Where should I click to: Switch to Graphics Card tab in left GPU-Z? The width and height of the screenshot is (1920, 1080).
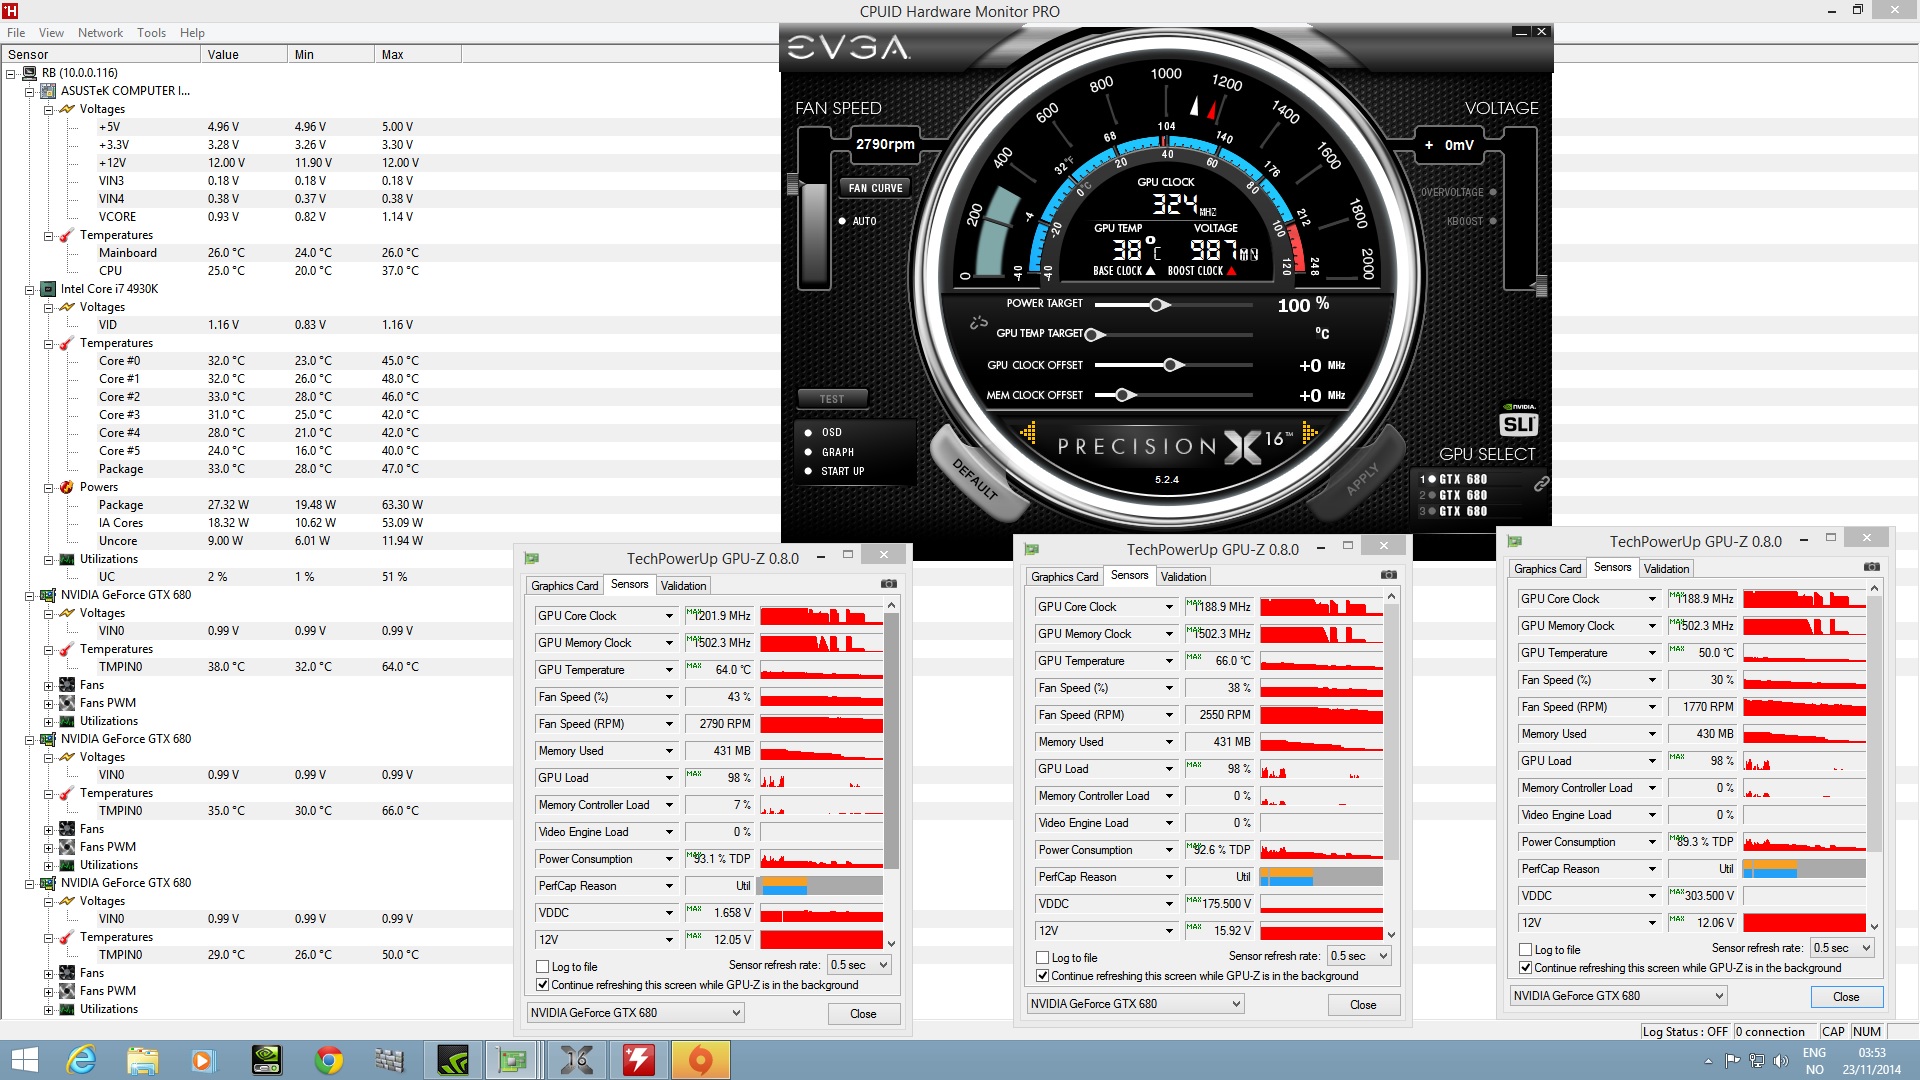pyautogui.click(x=565, y=586)
